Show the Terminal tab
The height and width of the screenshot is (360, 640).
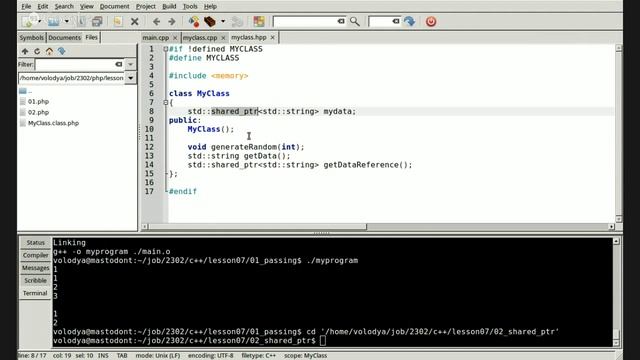pos(36,293)
